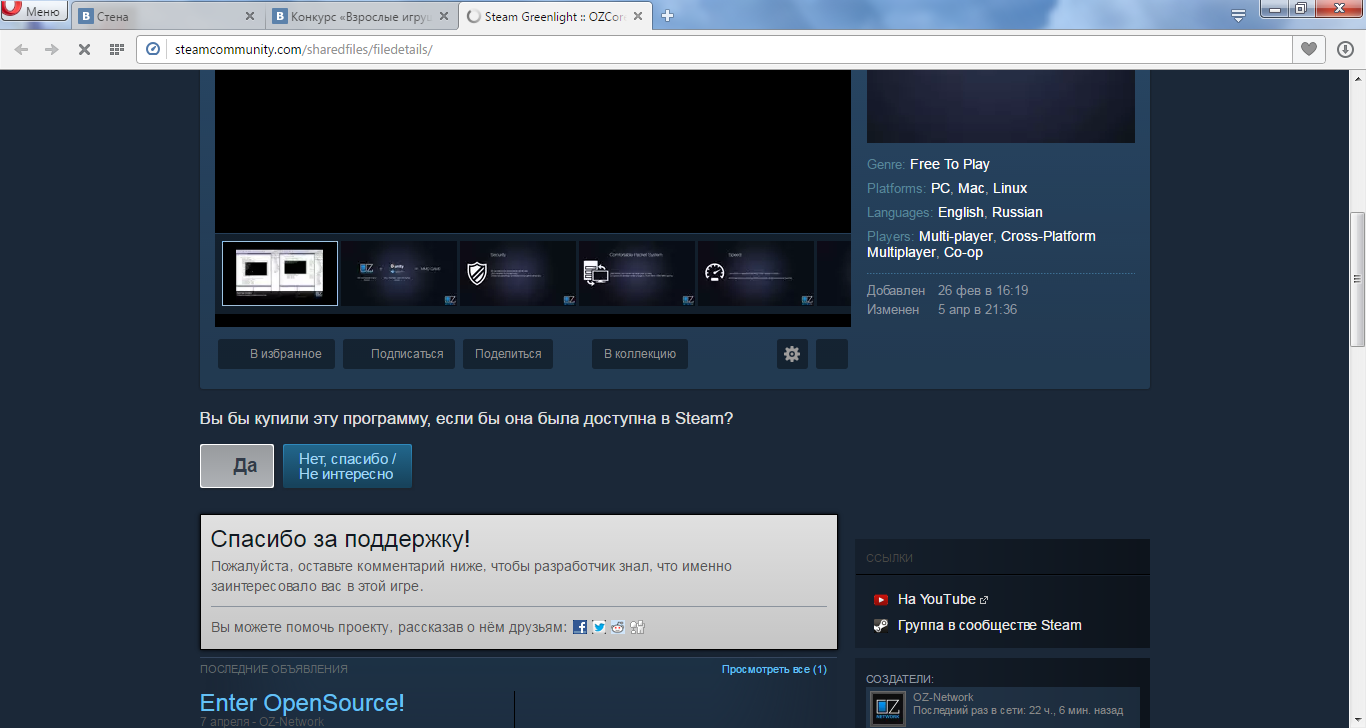Open the OZ-Network creator profile link
The image size is (1366, 728).
coord(943,697)
